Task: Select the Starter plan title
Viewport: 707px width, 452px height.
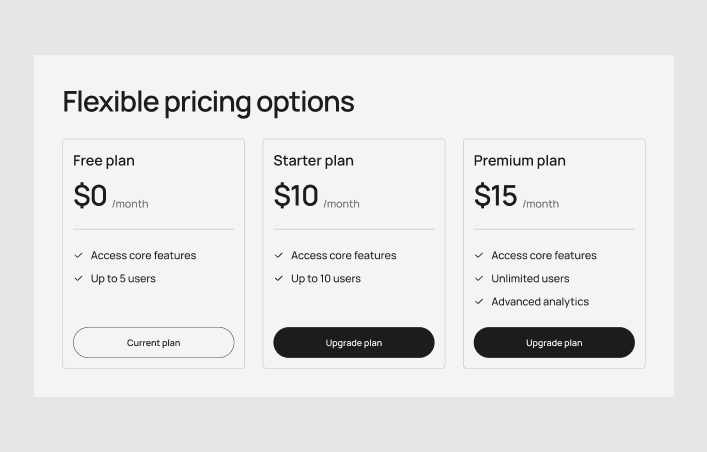Action: click(314, 161)
